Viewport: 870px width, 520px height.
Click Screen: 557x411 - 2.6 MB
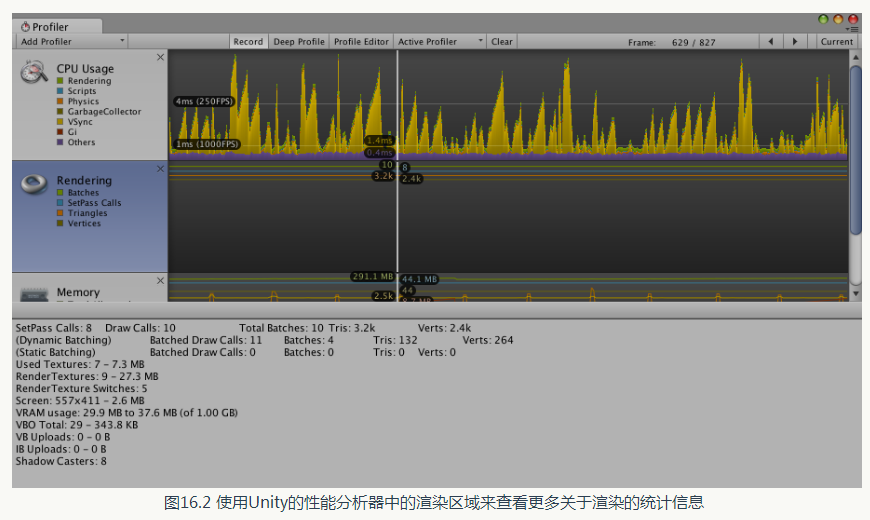pyautogui.click(x=80, y=401)
